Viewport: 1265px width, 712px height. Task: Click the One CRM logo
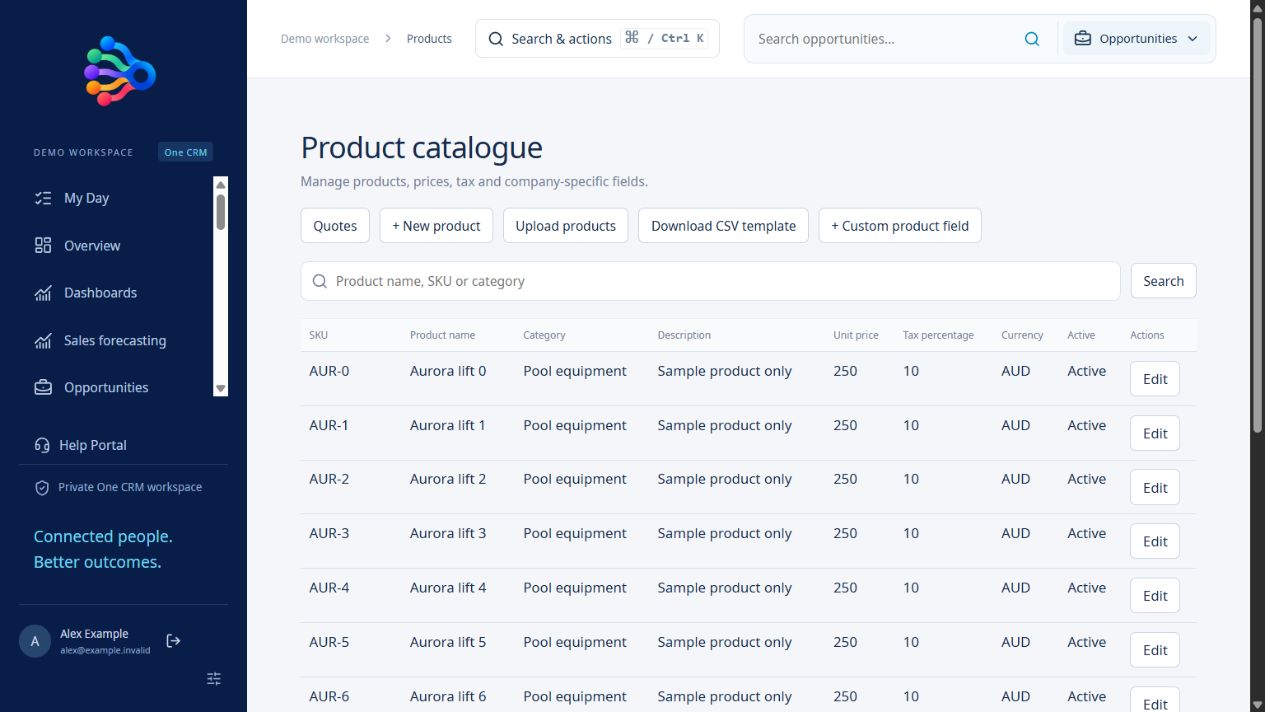click(120, 71)
